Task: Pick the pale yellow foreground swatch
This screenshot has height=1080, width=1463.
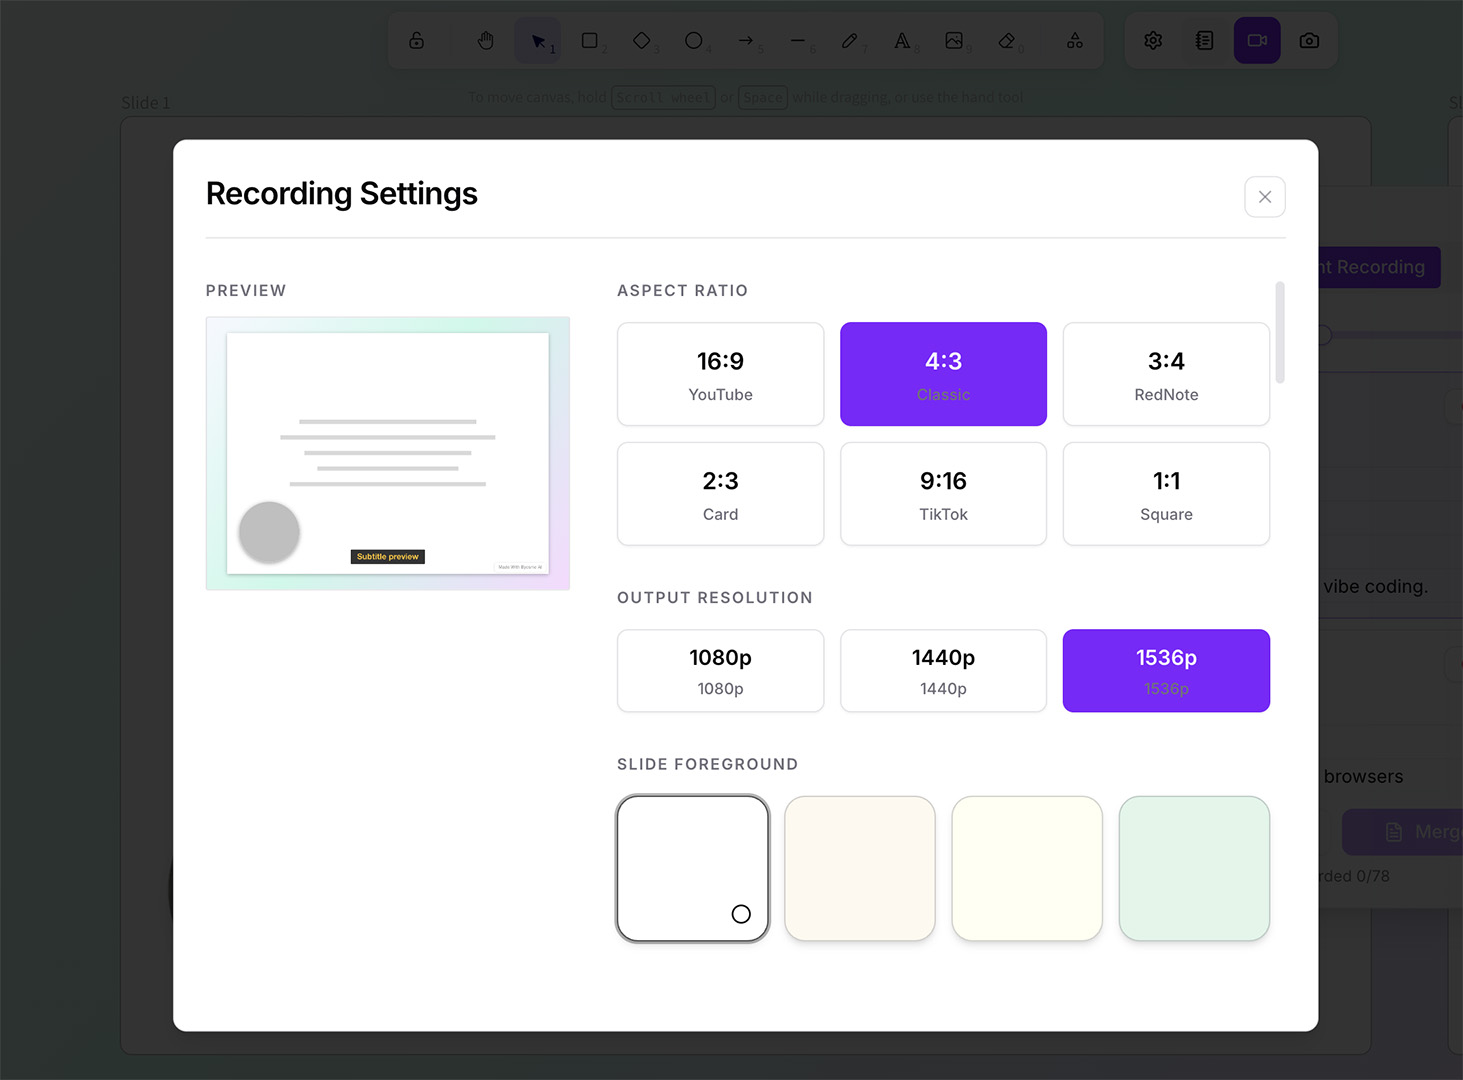Action: tap(1027, 868)
